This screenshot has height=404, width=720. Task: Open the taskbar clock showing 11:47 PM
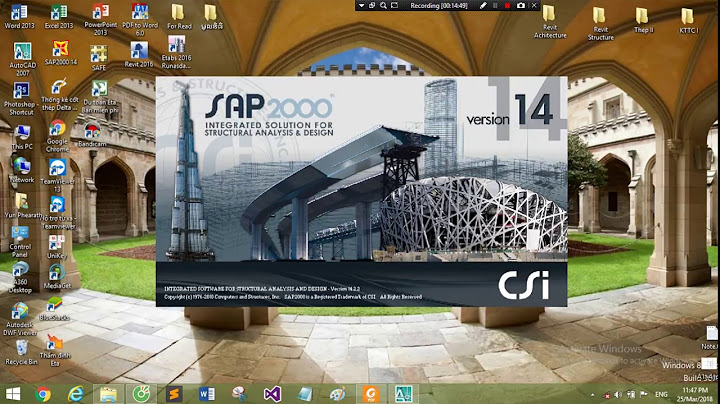coord(695,394)
